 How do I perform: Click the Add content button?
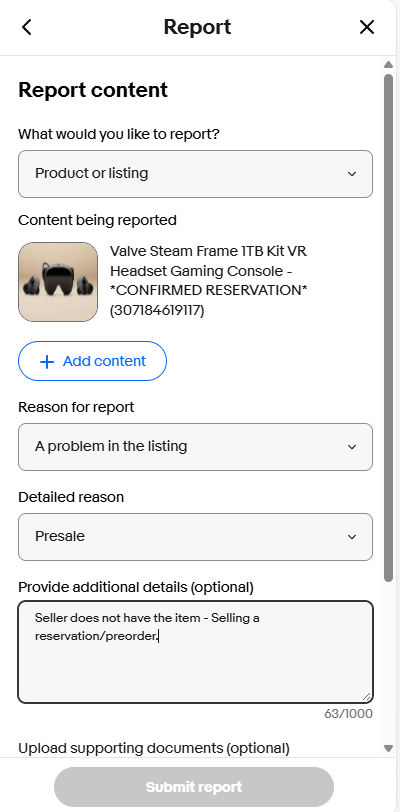(x=92, y=361)
